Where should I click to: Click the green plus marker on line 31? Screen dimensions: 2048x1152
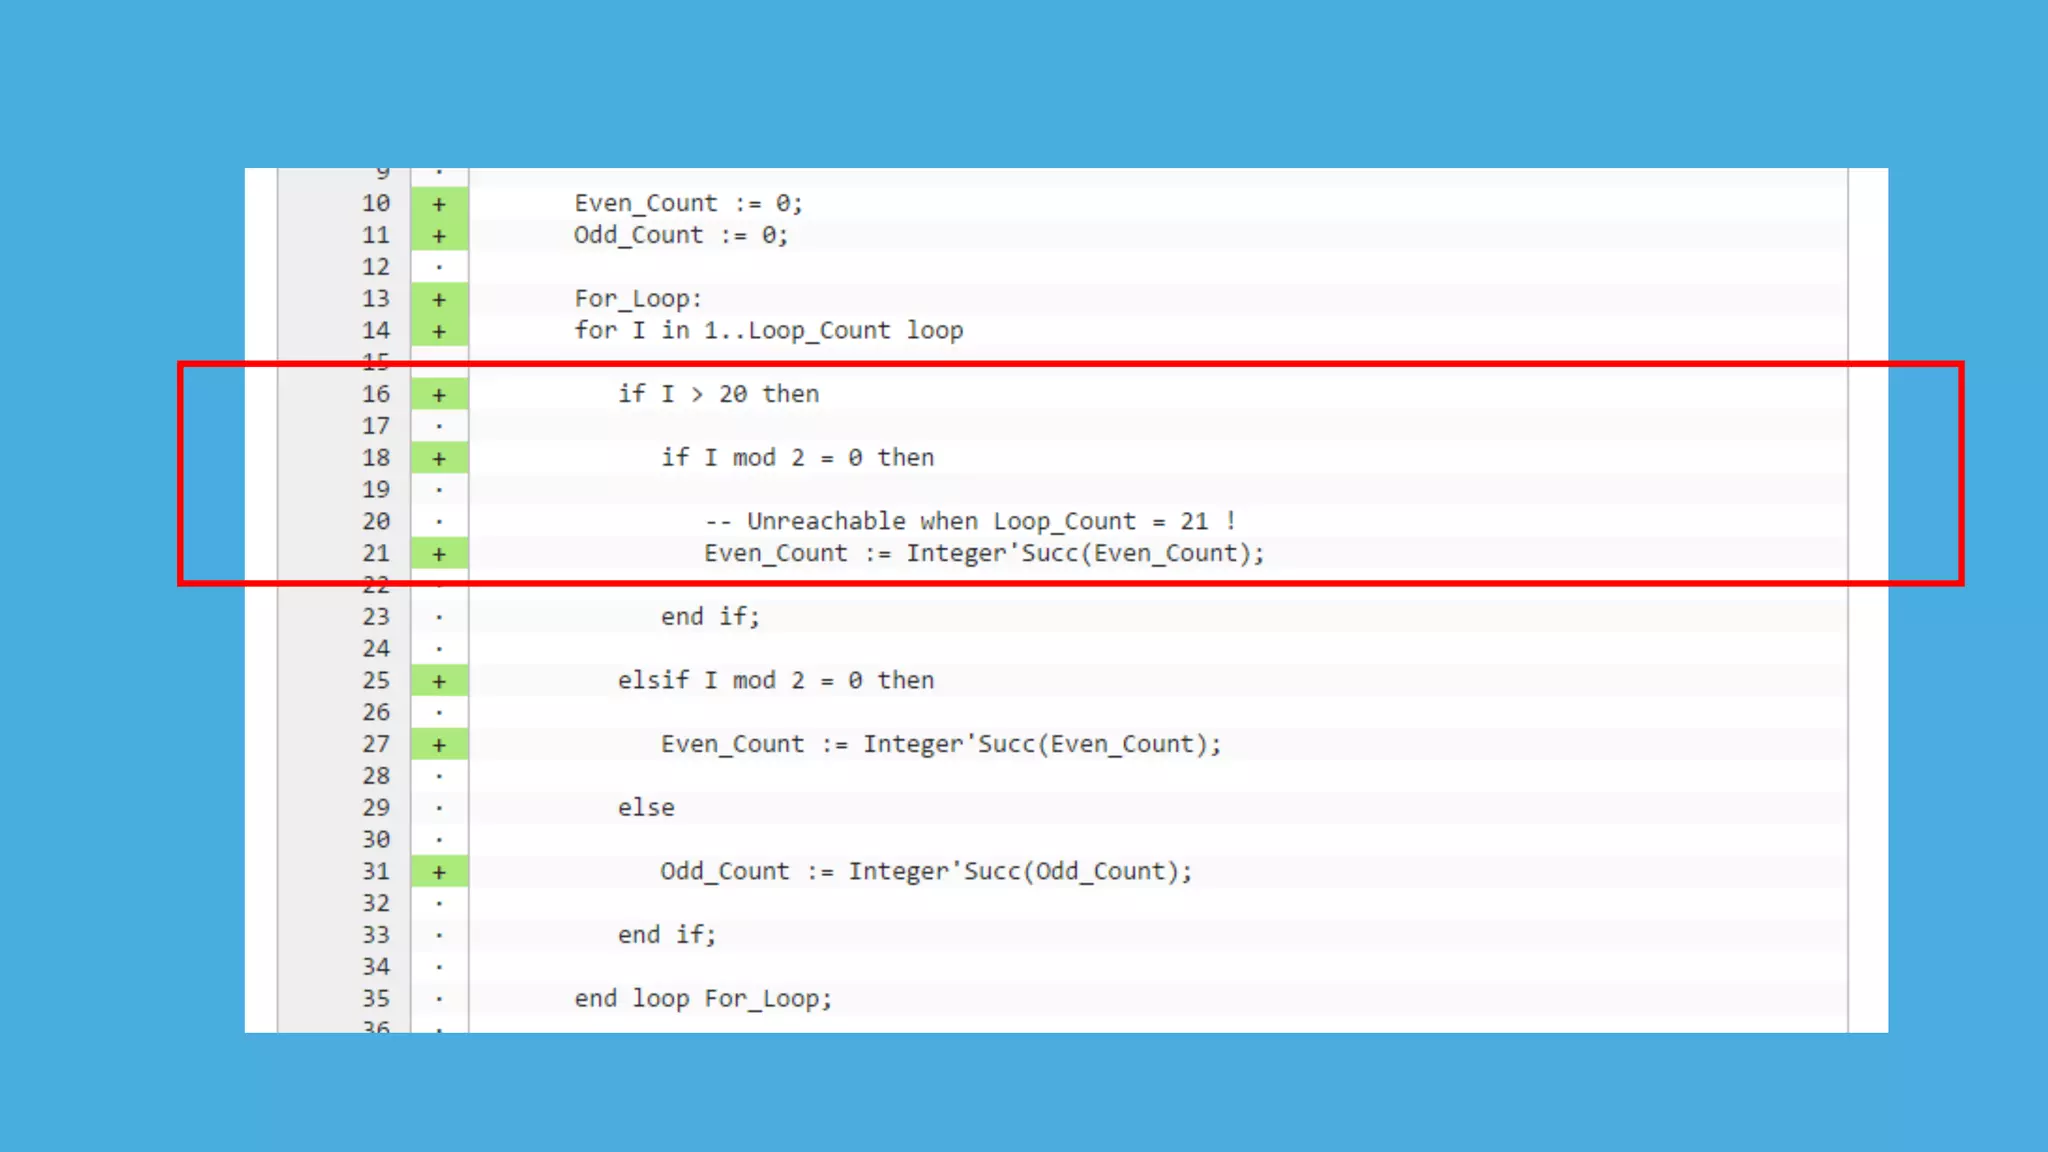(439, 872)
